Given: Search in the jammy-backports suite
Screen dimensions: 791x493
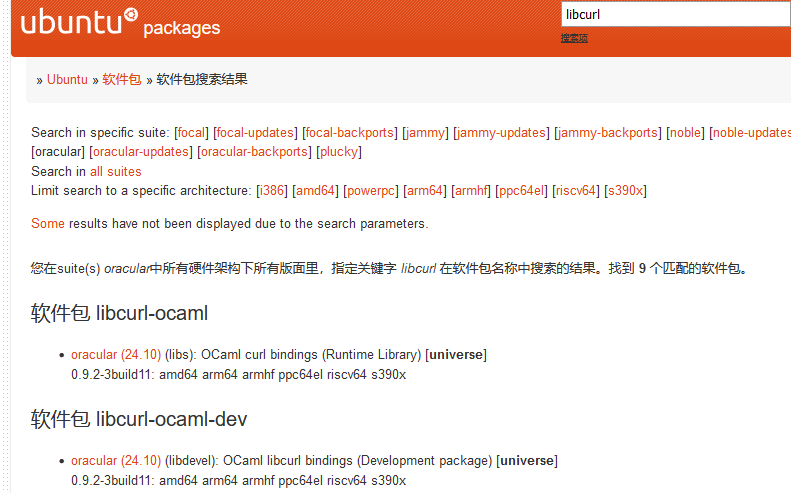Looking at the screenshot, I should pyautogui.click(x=608, y=133).
